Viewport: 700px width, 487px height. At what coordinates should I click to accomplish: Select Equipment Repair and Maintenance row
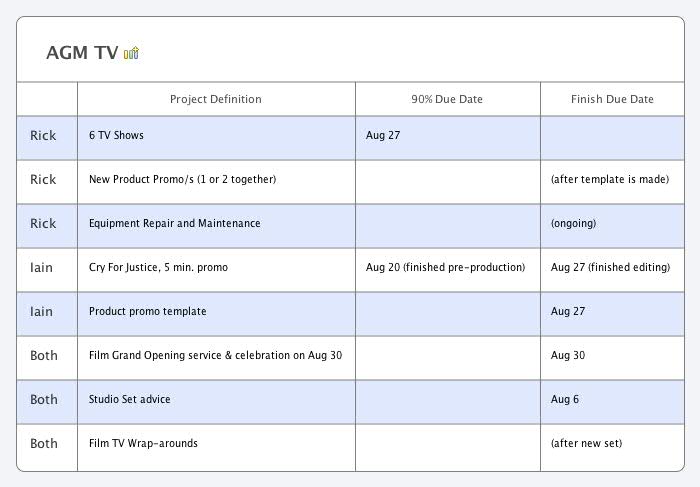point(174,223)
